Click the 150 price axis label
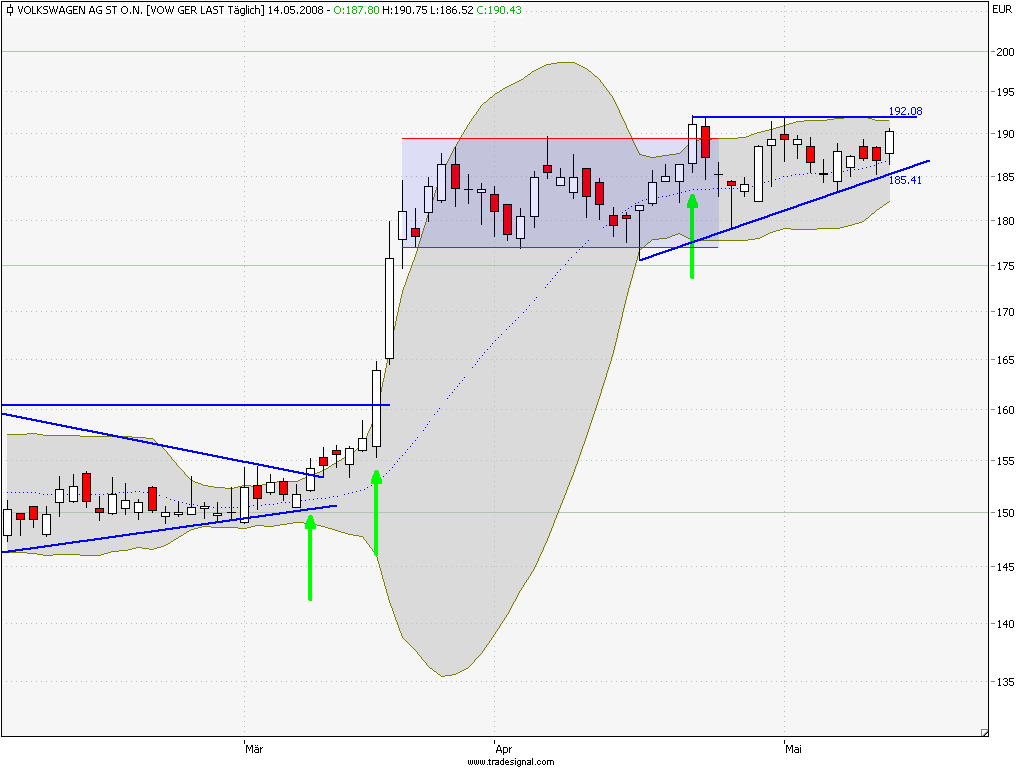Image resolution: width=1024 pixels, height=768 pixels. (x=1005, y=513)
